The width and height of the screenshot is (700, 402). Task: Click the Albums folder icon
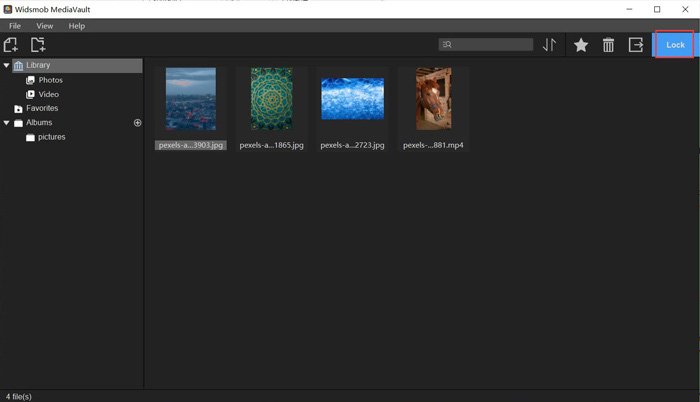(x=18, y=123)
